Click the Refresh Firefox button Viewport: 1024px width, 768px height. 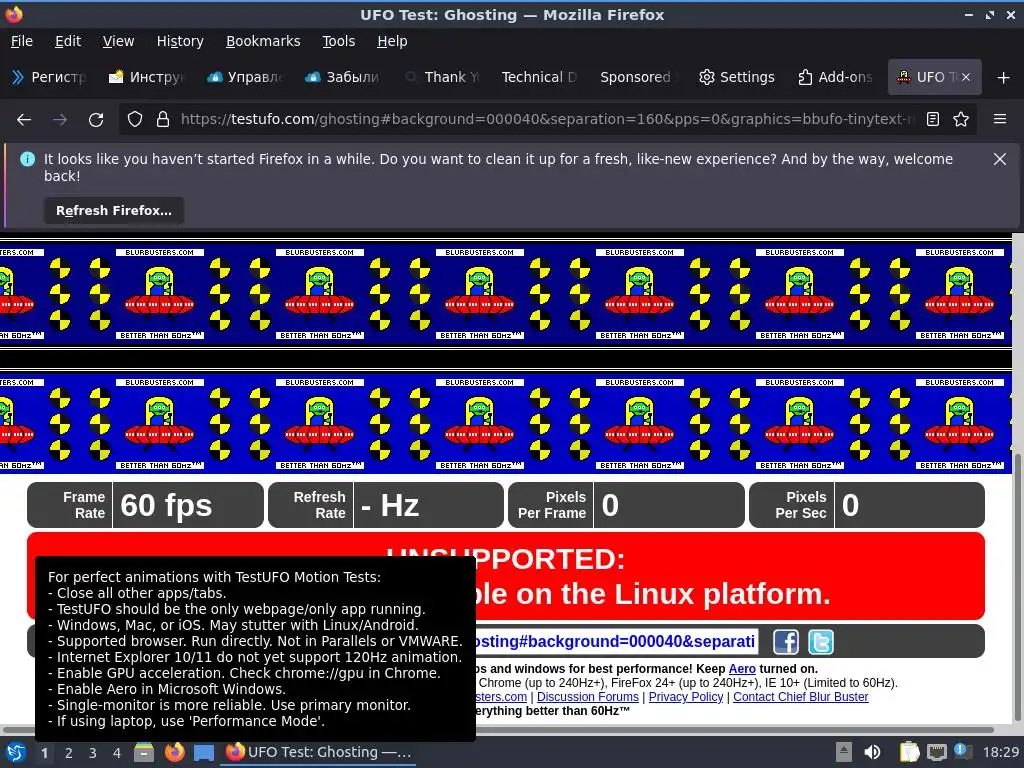(114, 211)
